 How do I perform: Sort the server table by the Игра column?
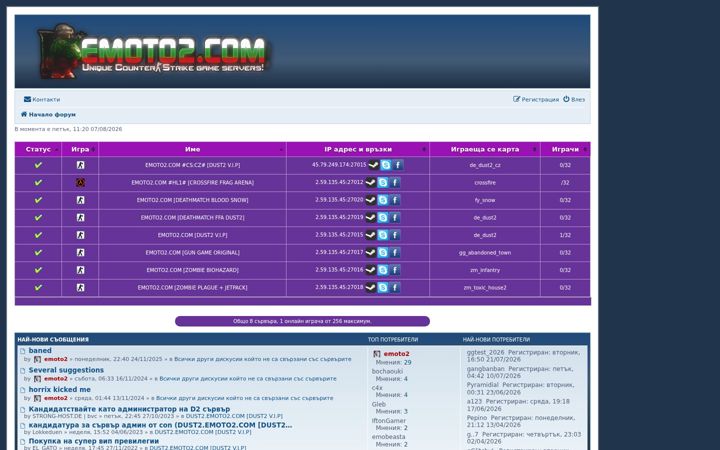click(80, 149)
